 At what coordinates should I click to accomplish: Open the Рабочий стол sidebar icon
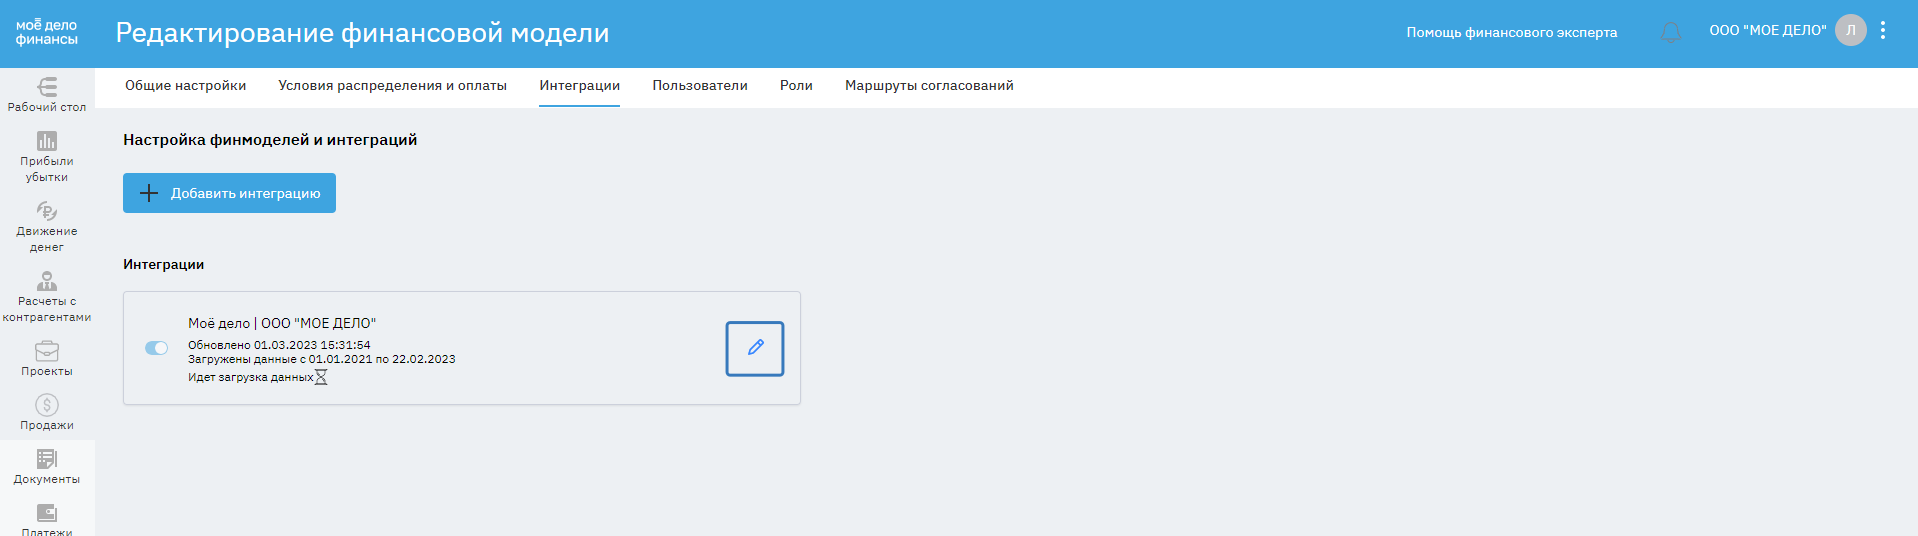point(47,87)
